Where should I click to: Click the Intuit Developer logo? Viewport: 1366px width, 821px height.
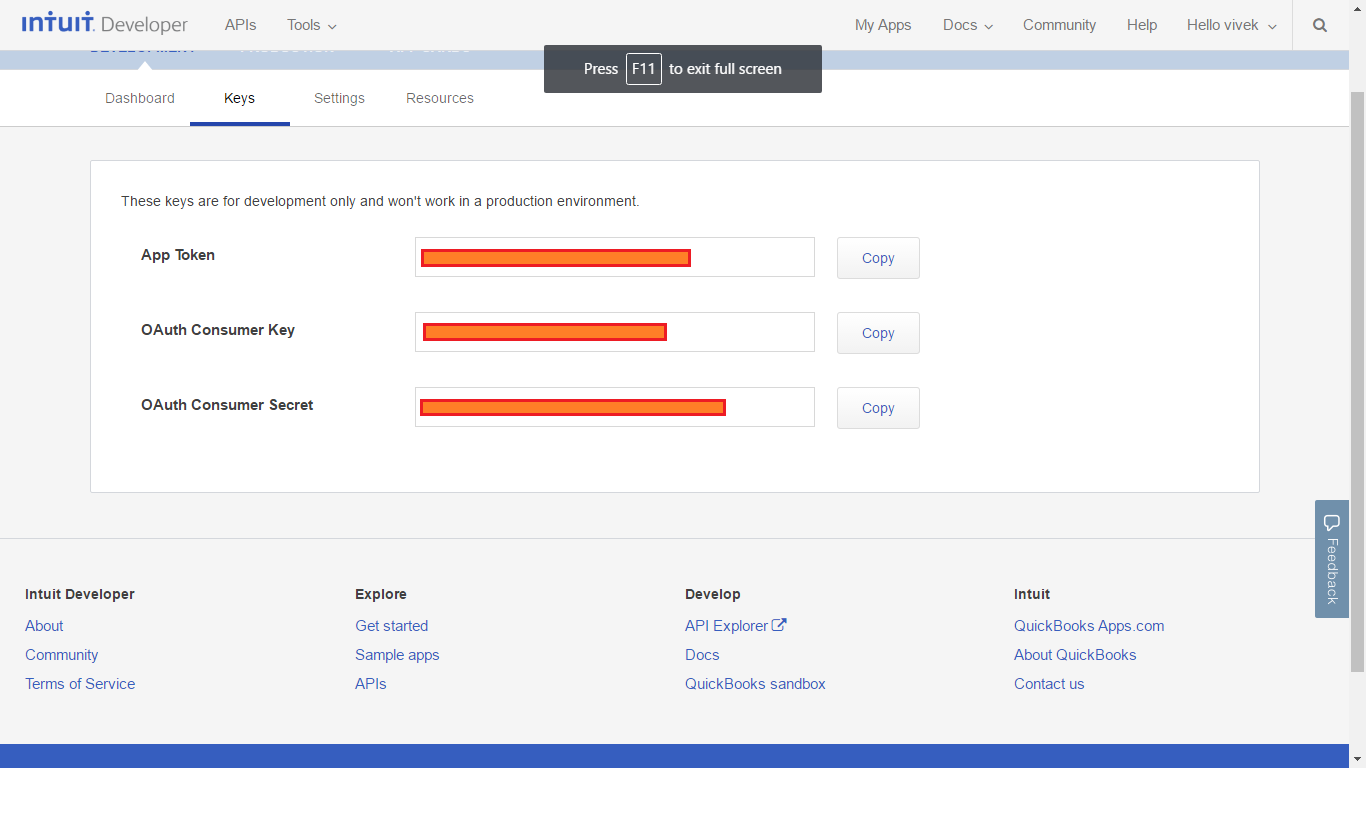pos(105,24)
